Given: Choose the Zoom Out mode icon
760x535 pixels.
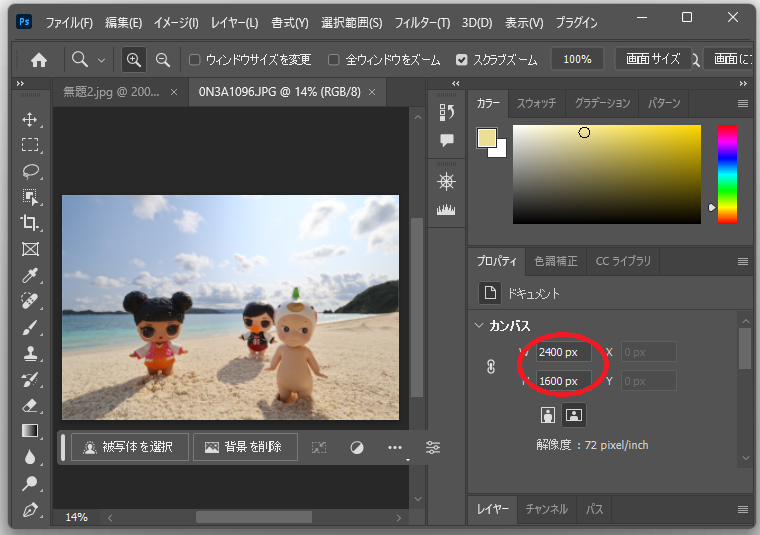Looking at the screenshot, I should click(x=163, y=60).
